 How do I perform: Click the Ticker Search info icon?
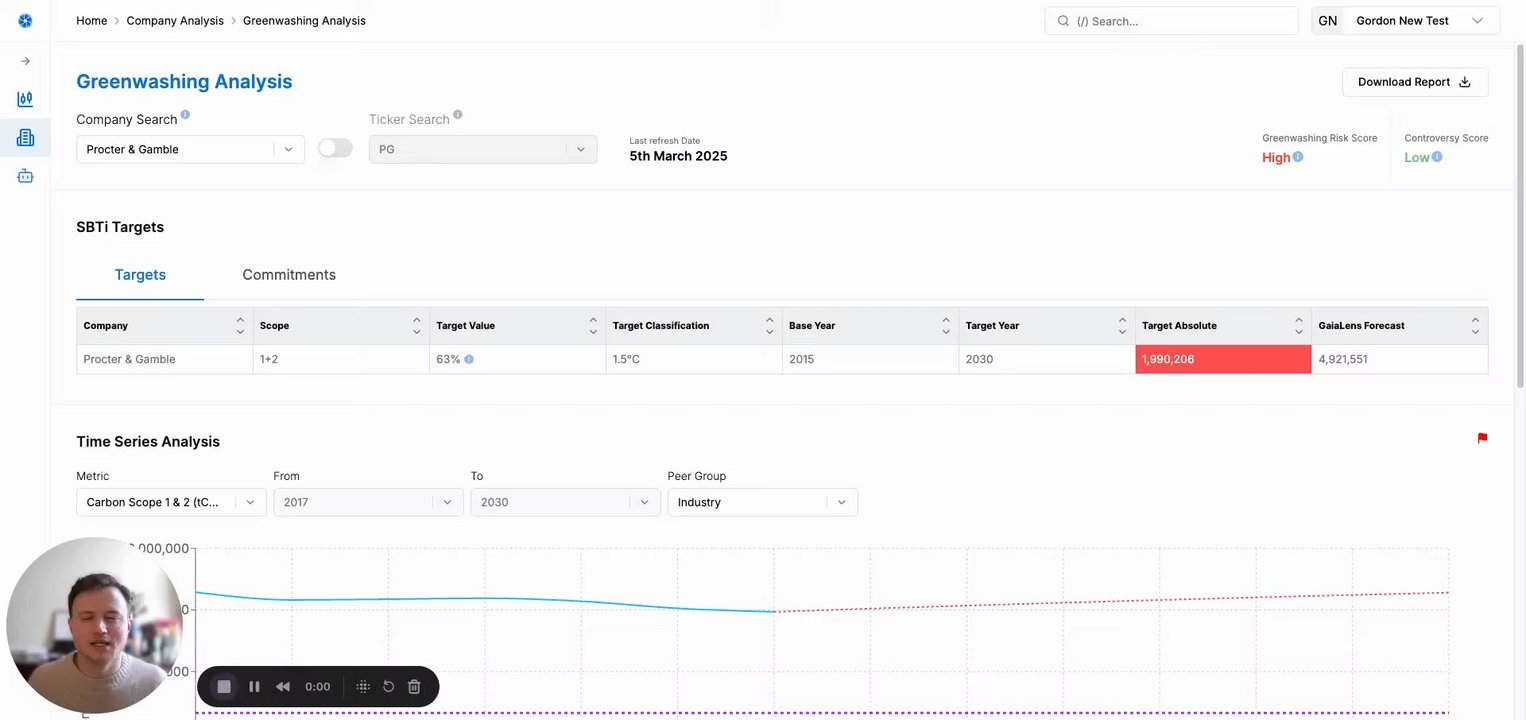coord(458,115)
